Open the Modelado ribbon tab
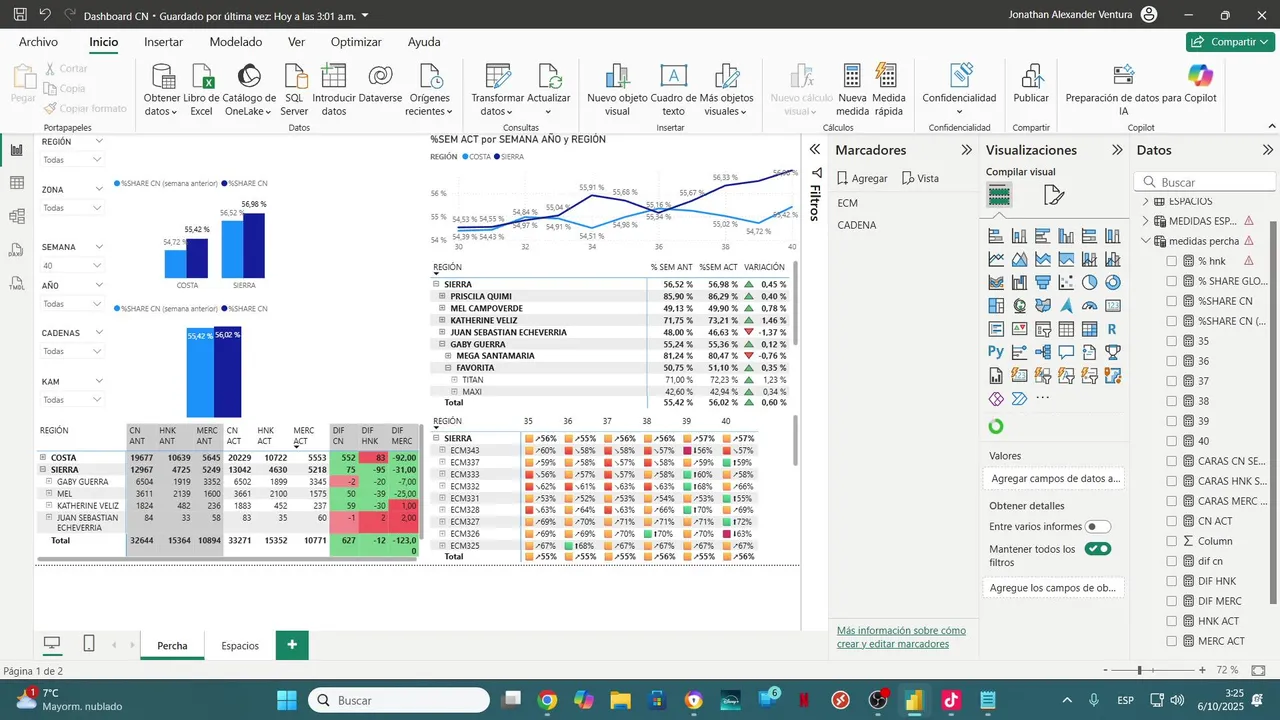This screenshot has height=720, width=1280. (236, 42)
